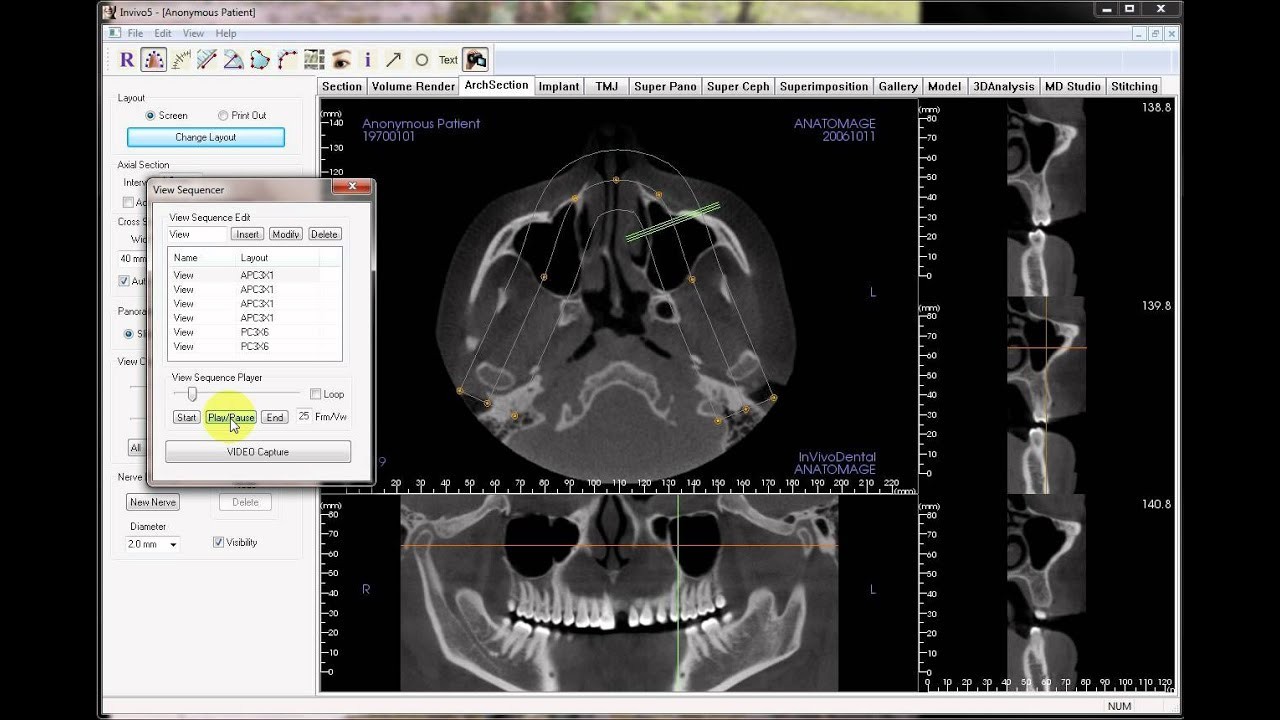Select the area measurement tool
This screenshot has height=720, width=1280.
[x=260, y=60]
